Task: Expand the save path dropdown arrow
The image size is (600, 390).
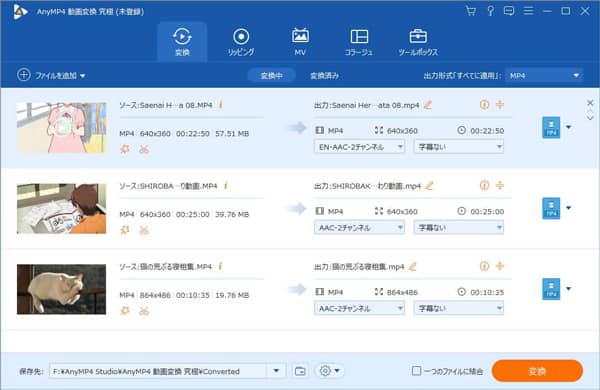Action: [276, 371]
